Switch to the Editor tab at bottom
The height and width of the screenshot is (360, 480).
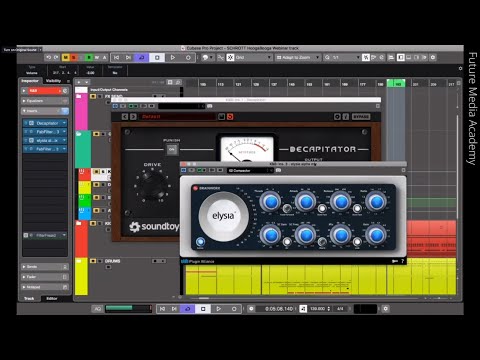pyautogui.click(x=52, y=298)
